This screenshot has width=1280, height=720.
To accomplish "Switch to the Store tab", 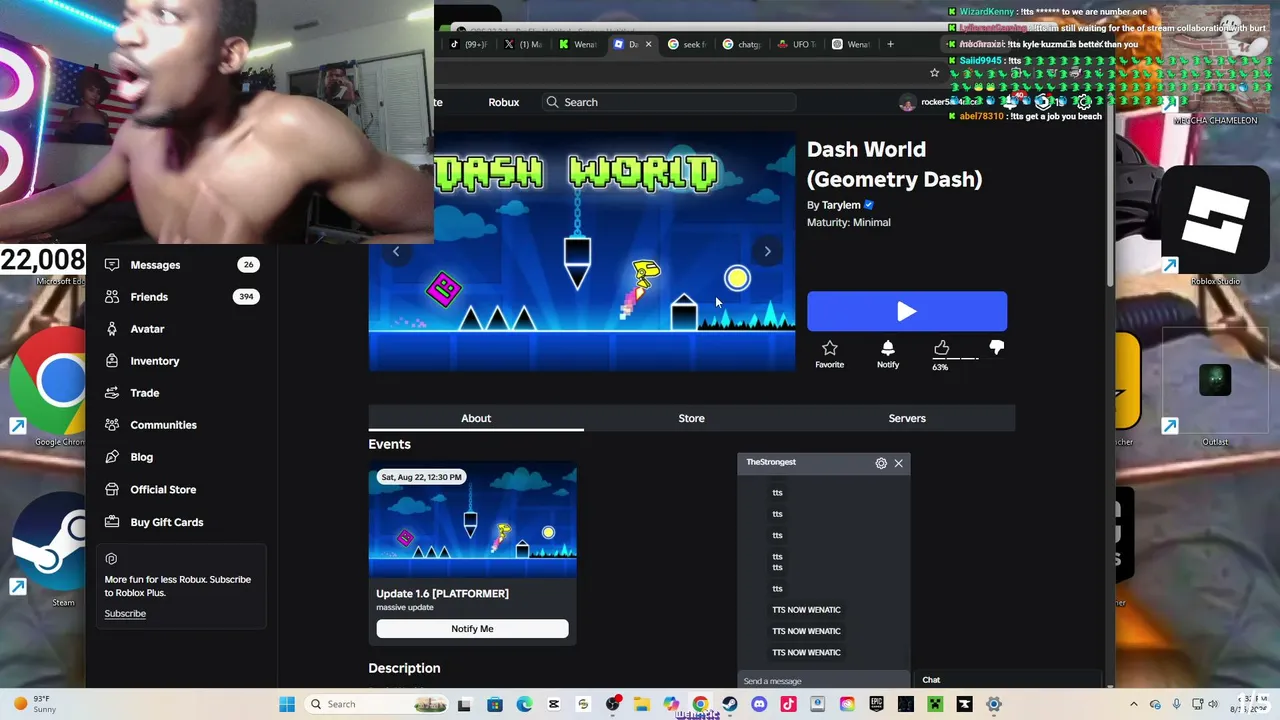I will click(x=692, y=418).
